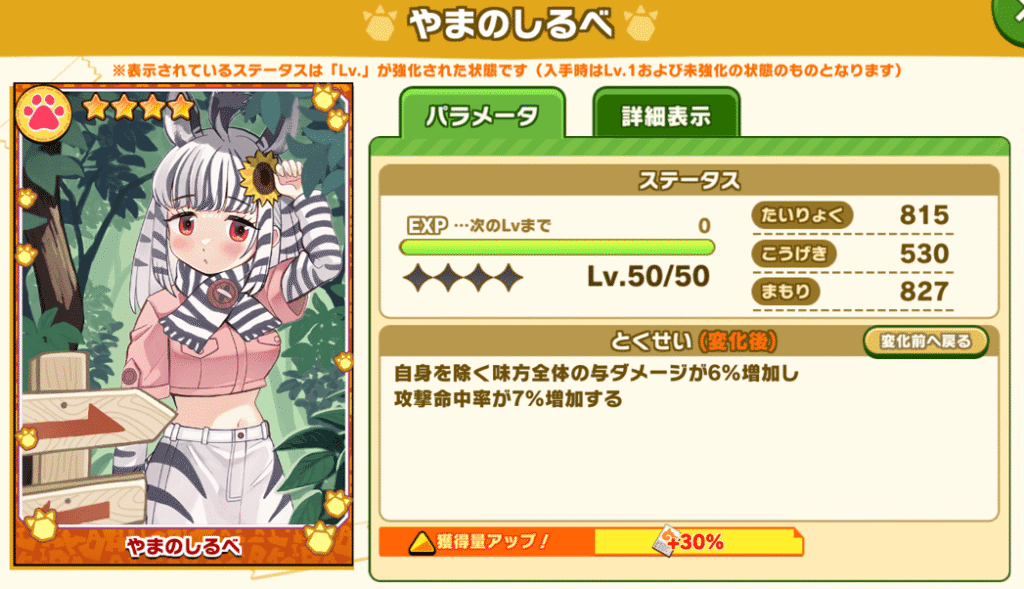
Task: Click the green close button at top right
Action: (1009, 18)
